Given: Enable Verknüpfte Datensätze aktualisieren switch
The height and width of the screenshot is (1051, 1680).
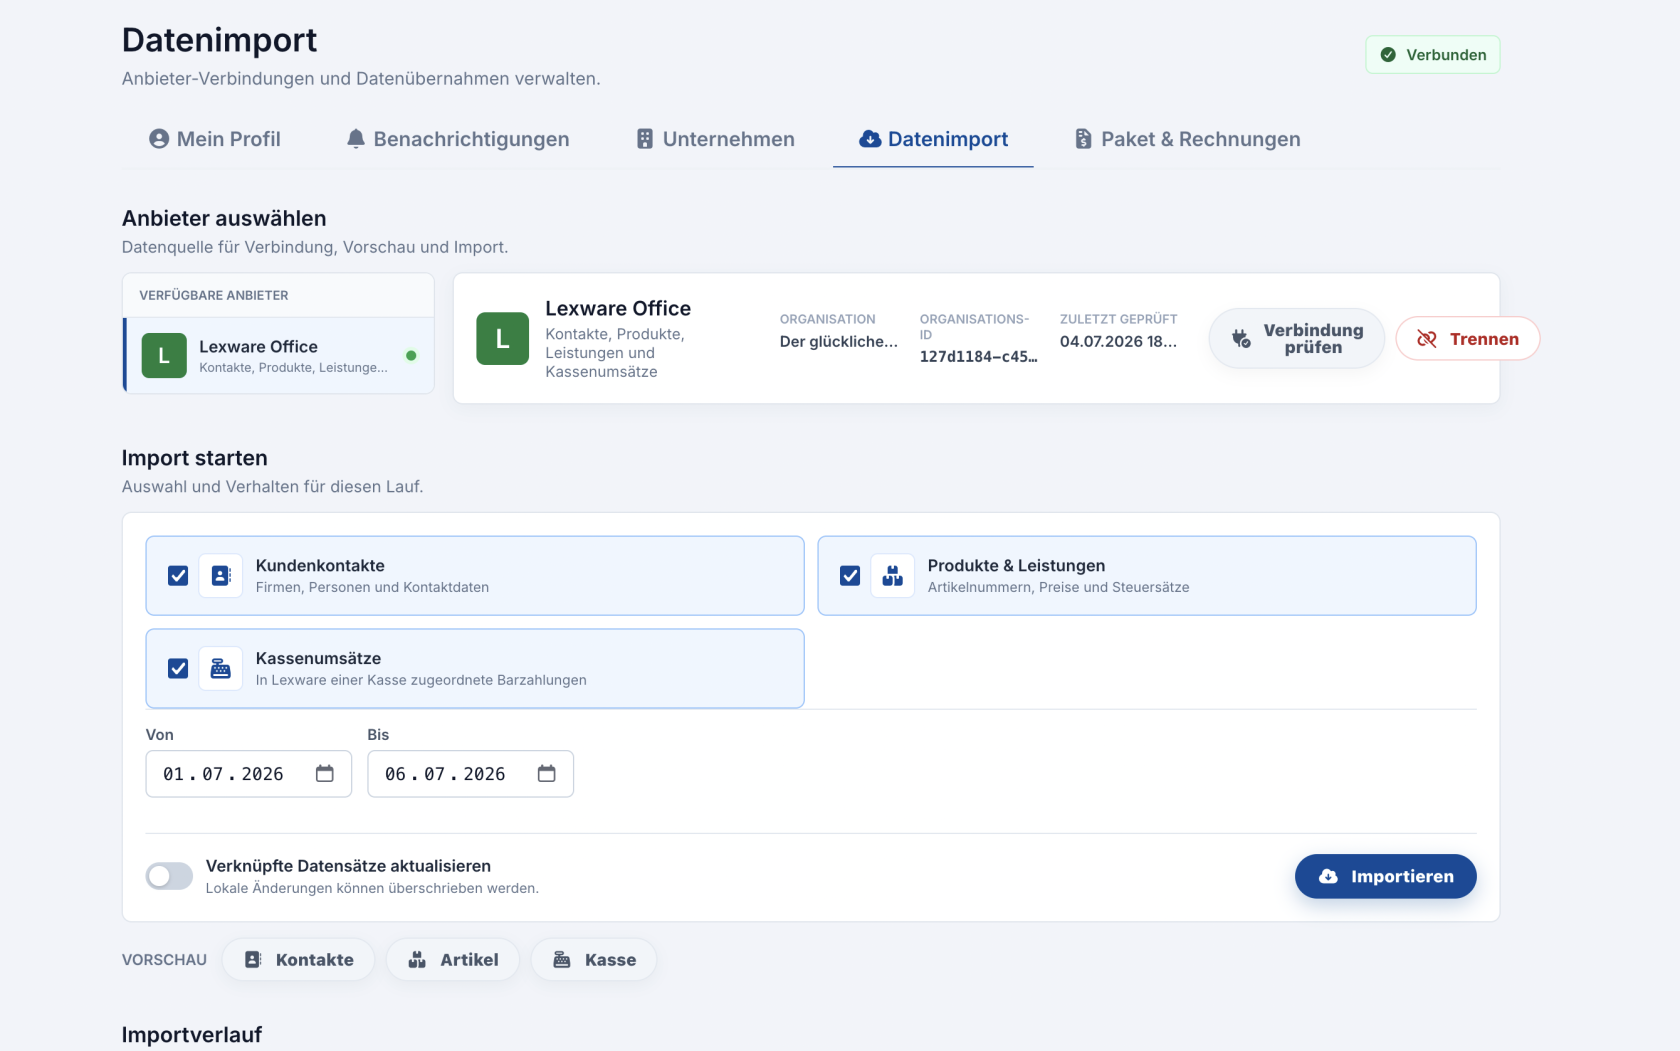Looking at the screenshot, I should (169, 876).
